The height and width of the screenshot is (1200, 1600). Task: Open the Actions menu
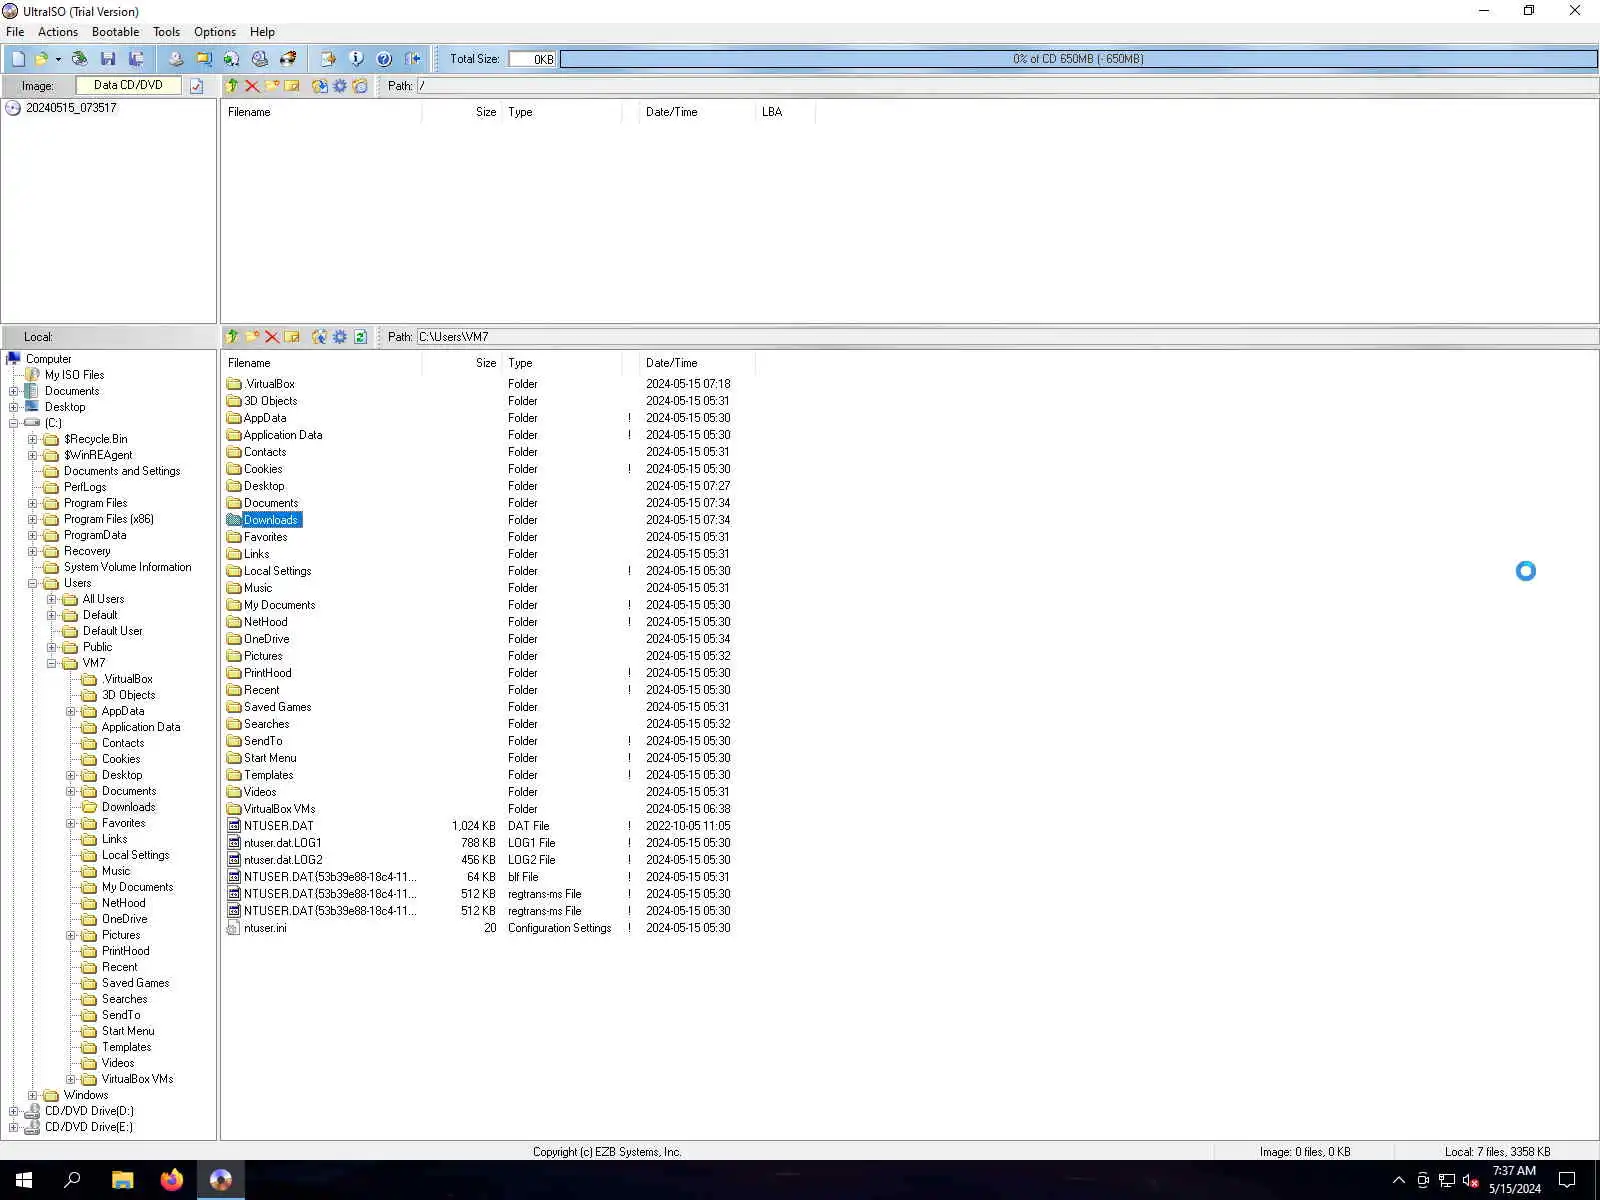click(58, 32)
